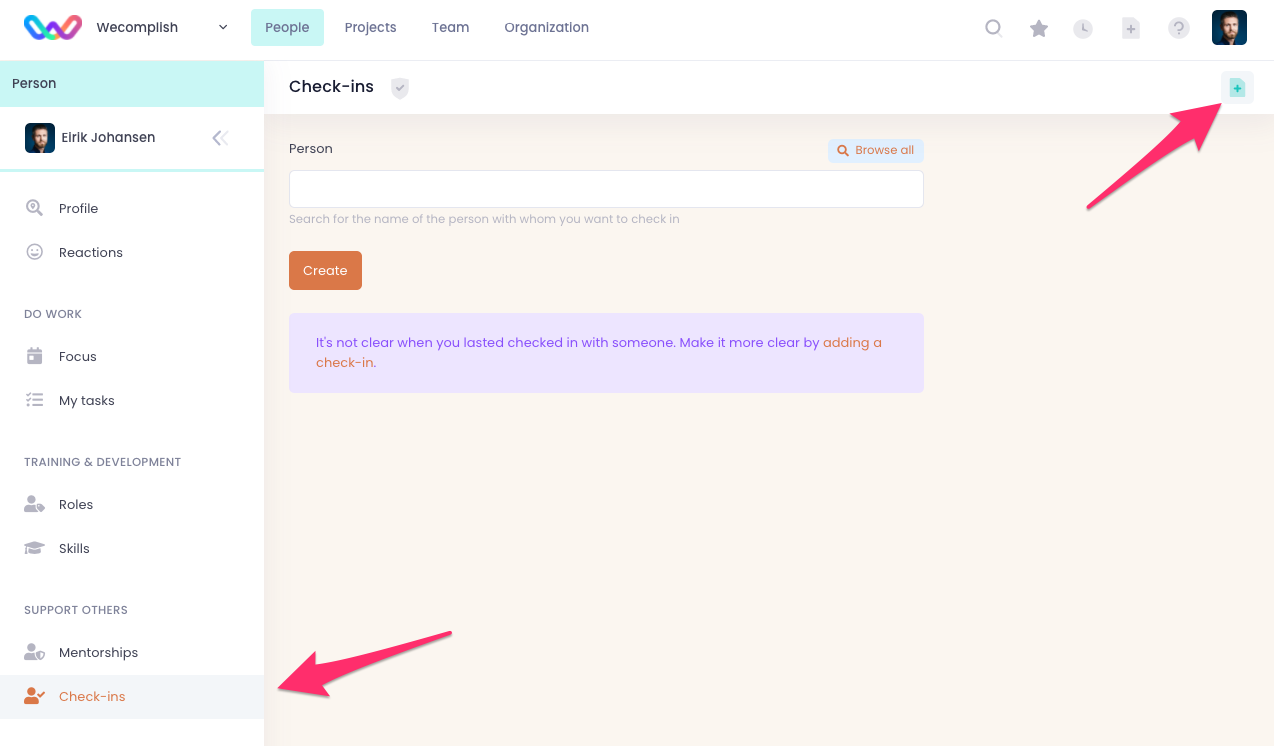Viewport: 1274px width, 746px height.
Task: Click the Browse all button
Action: coord(876,150)
